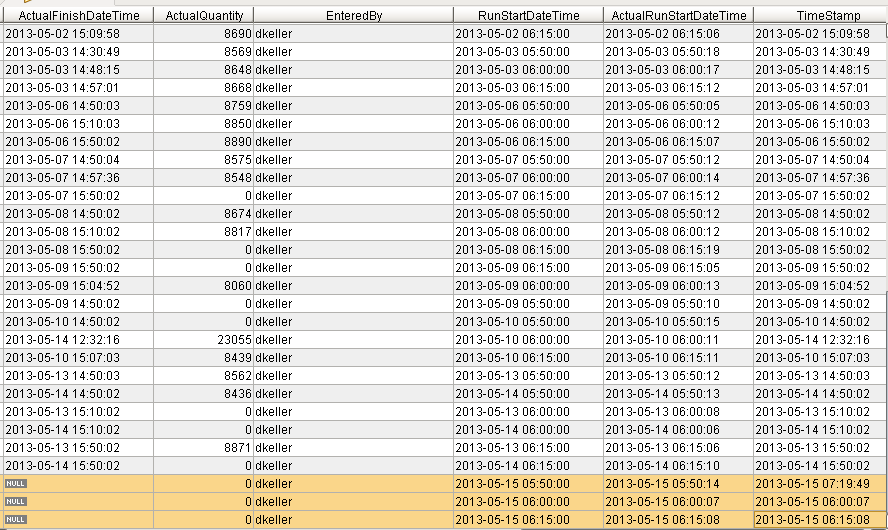Select quantity cell 8817
Image resolution: width=888 pixels, height=530 pixels.
tap(203, 232)
